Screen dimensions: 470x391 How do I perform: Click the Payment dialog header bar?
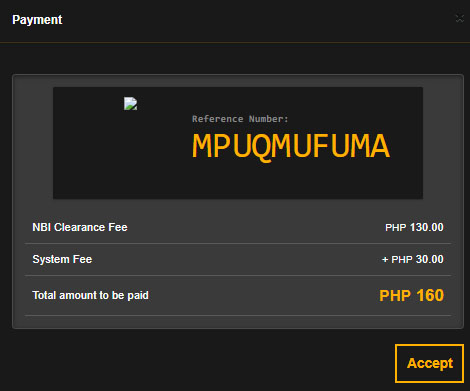coord(235,21)
